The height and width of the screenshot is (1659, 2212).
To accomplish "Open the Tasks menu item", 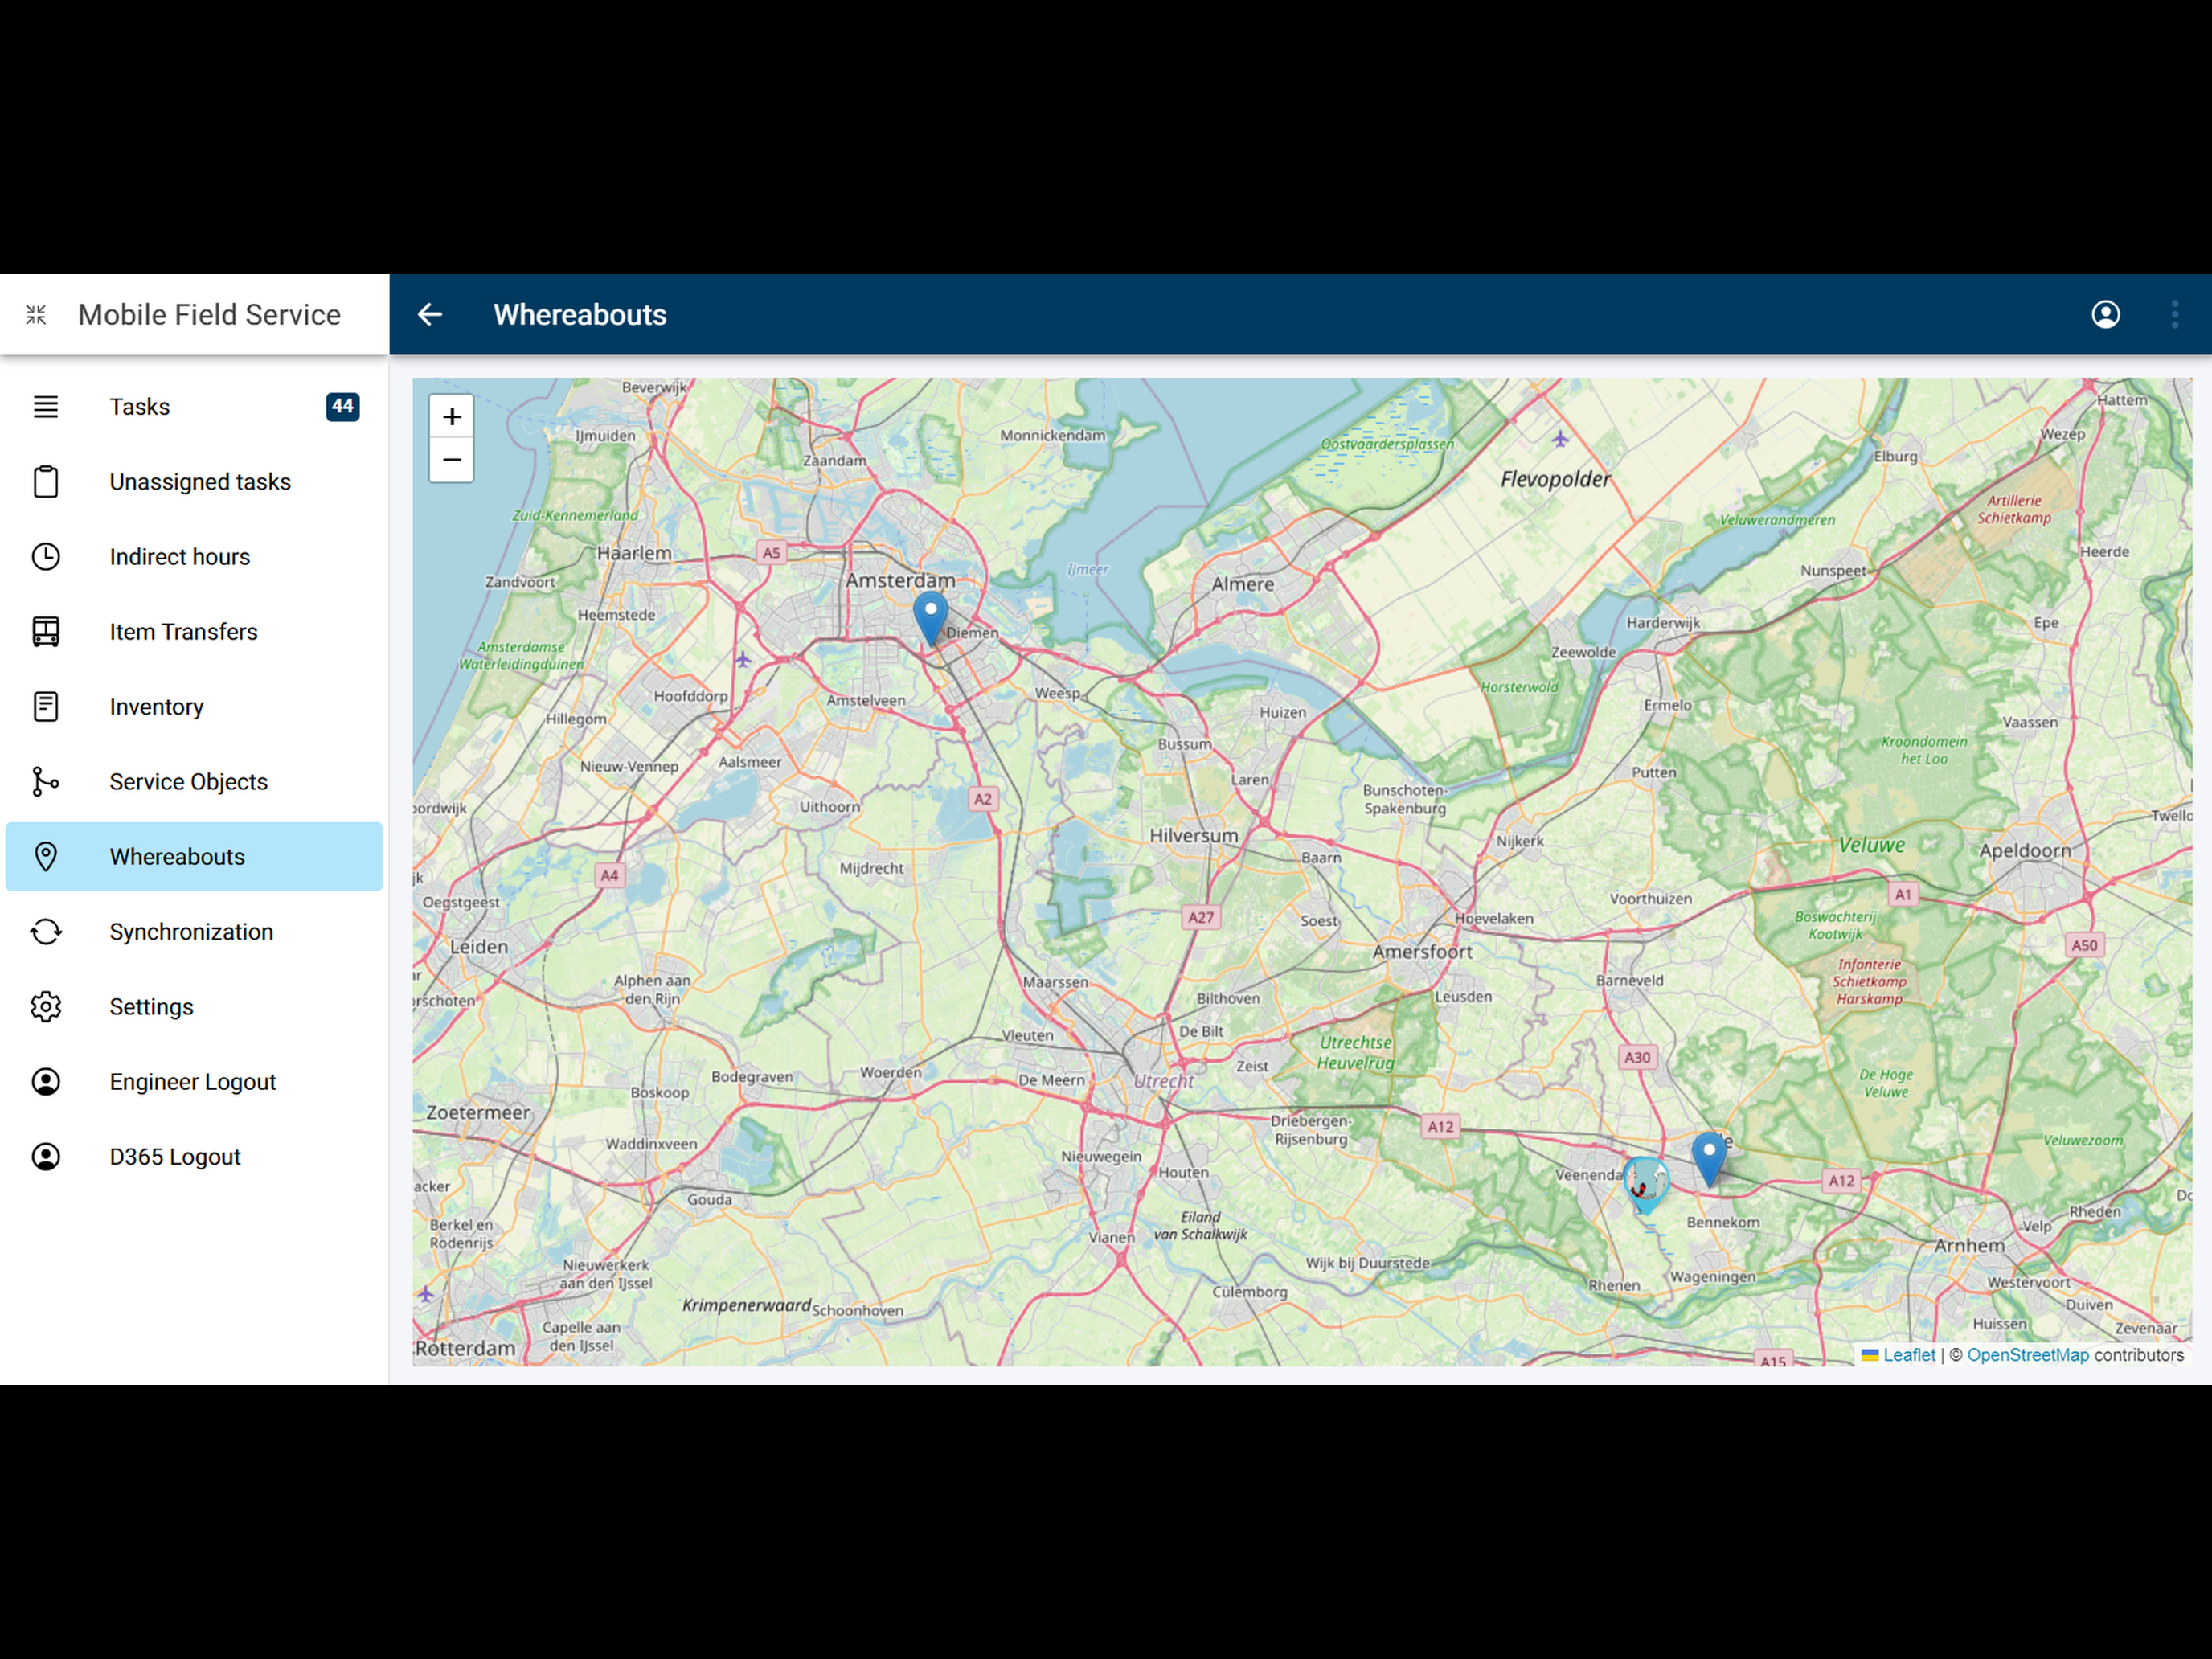I will tap(194, 407).
